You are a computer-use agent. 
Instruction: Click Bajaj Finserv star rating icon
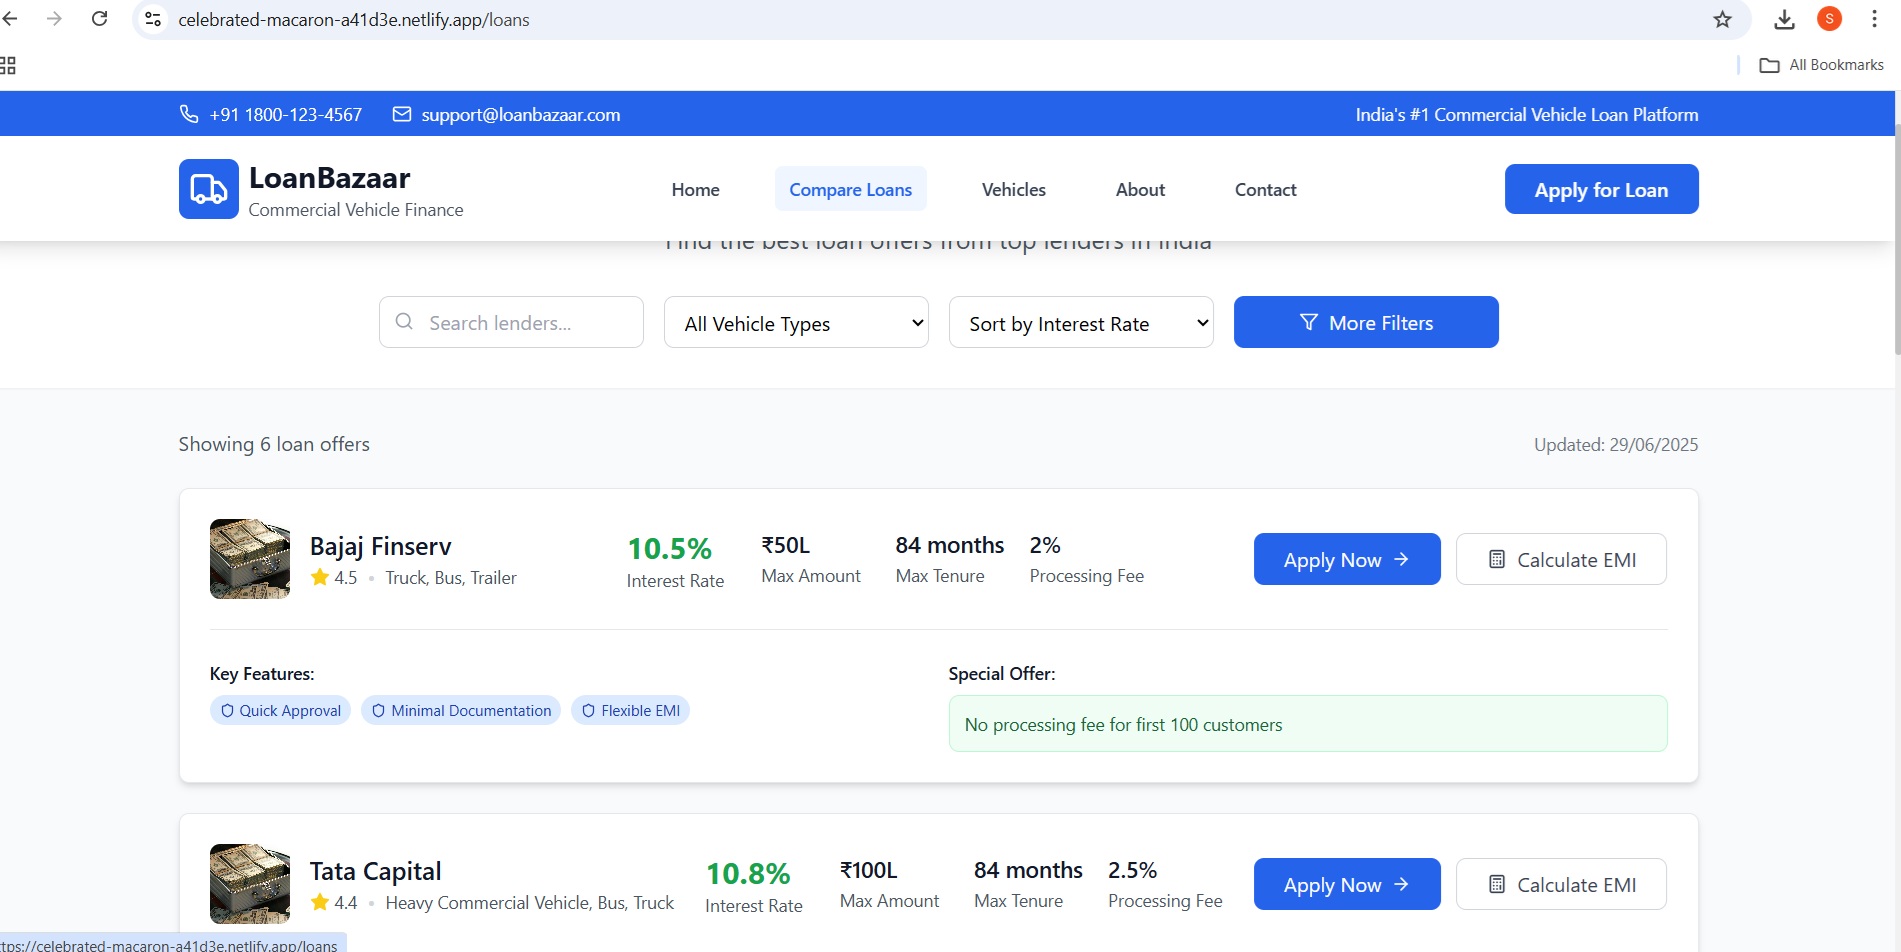point(320,577)
